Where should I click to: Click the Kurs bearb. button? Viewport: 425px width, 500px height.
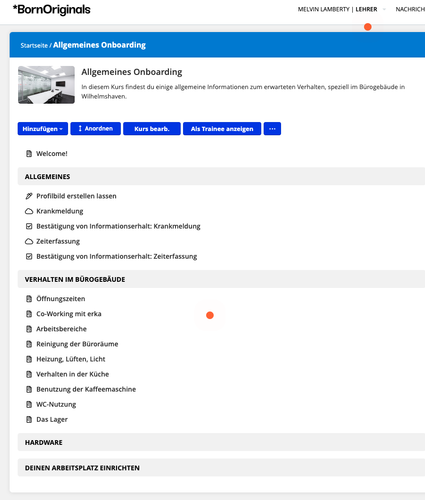(x=152, y=129)
